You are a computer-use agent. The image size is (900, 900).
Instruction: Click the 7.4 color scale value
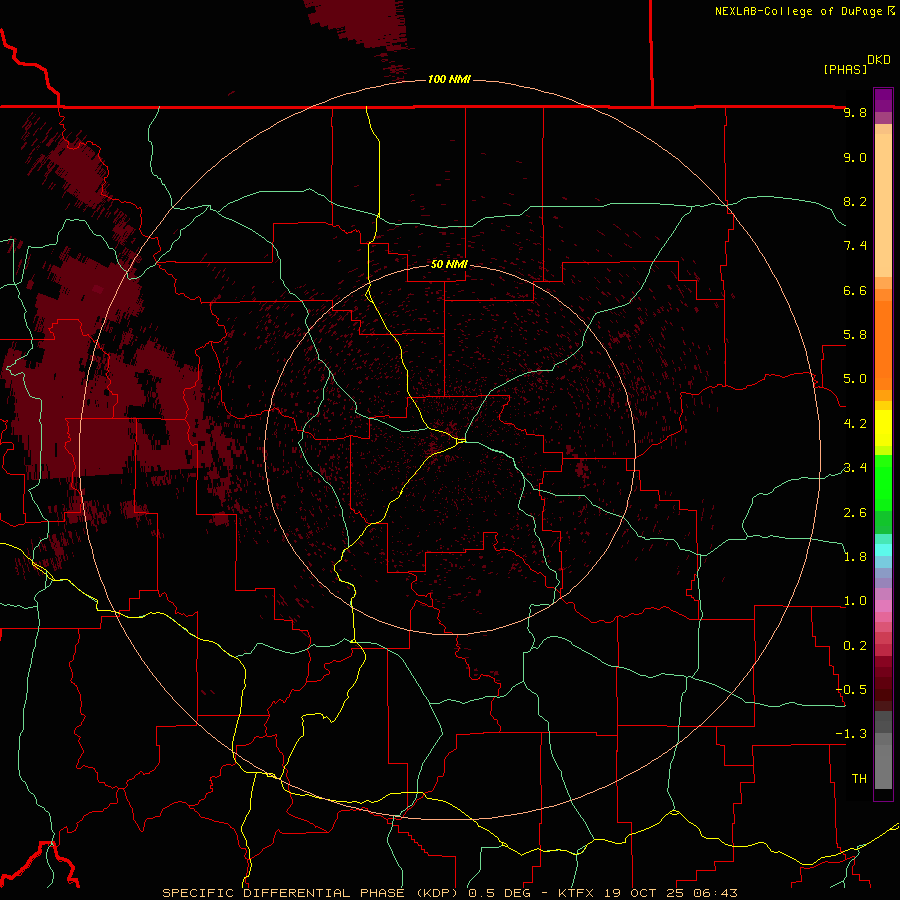pos(855,246)
